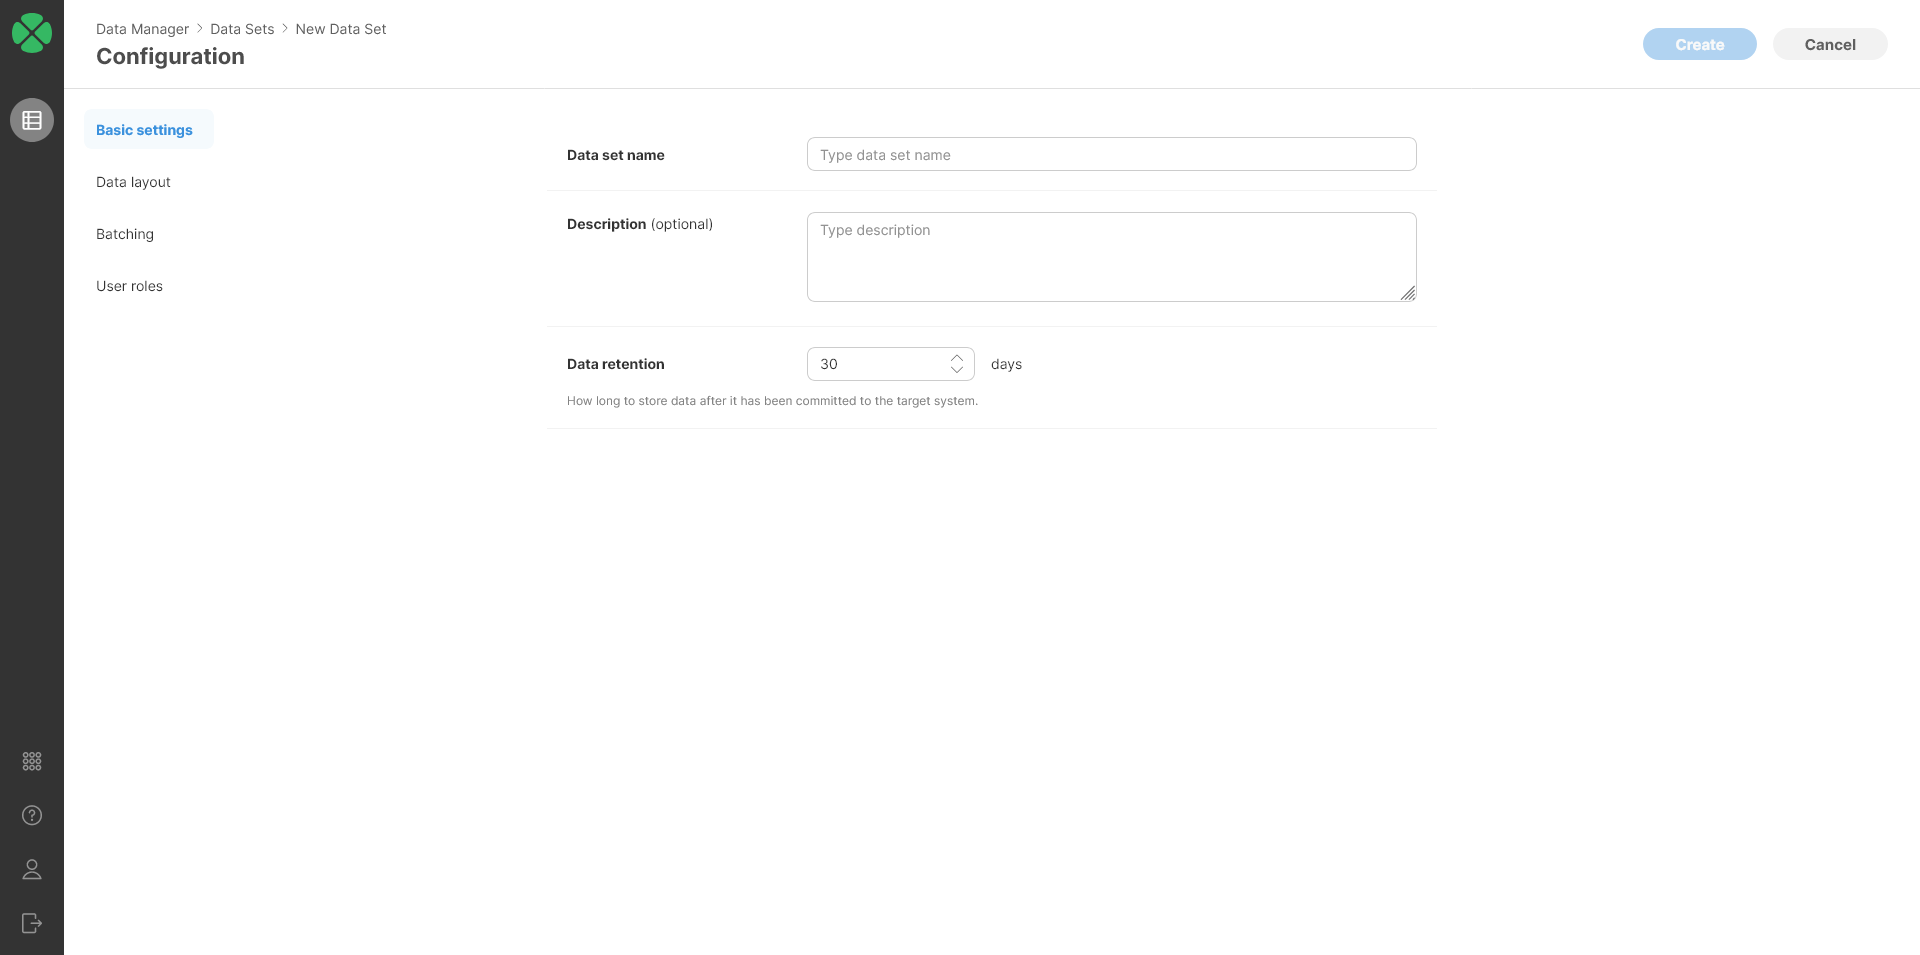Click the data set name input field
This screenshot has height=955, width=1920.
point(1110,154)
